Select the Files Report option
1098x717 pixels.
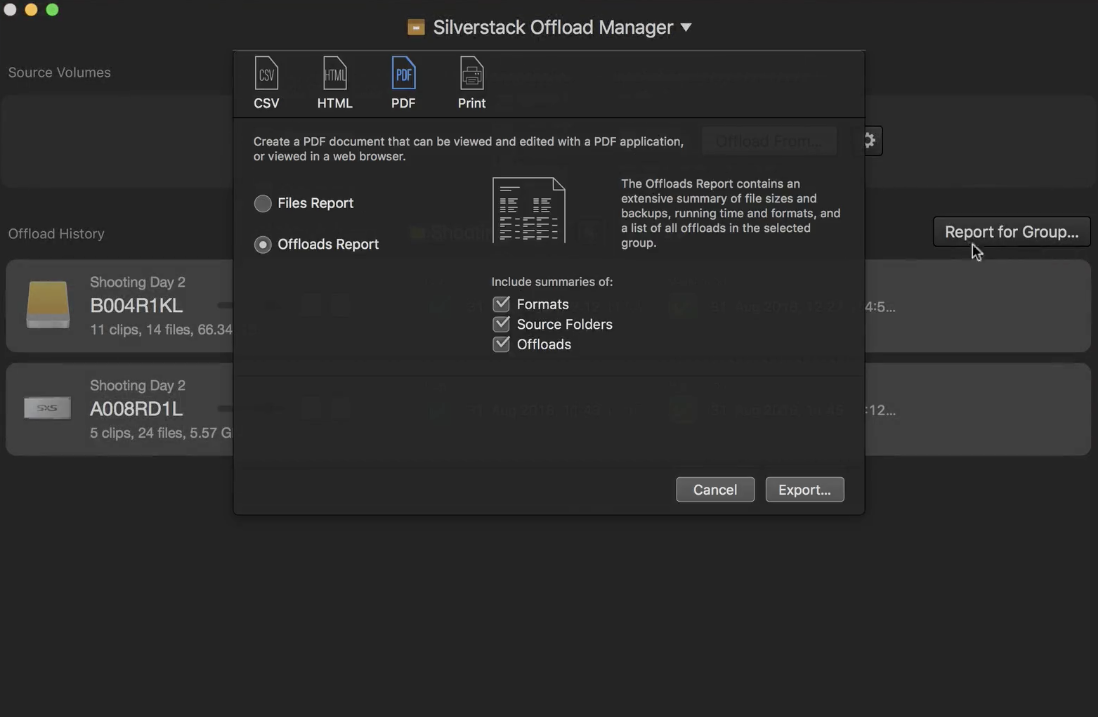coord(263,203)
